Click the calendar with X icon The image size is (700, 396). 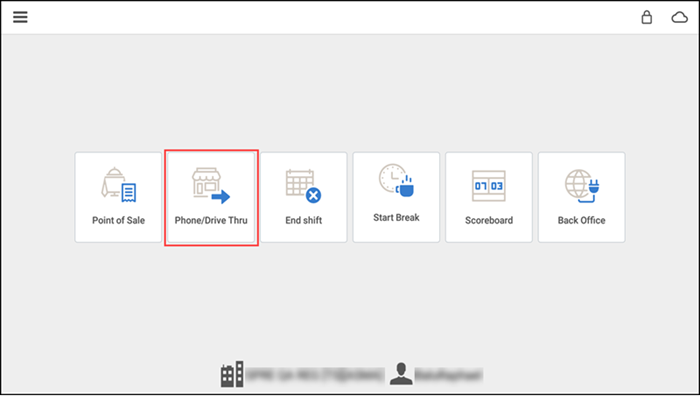tap(304, 186)
